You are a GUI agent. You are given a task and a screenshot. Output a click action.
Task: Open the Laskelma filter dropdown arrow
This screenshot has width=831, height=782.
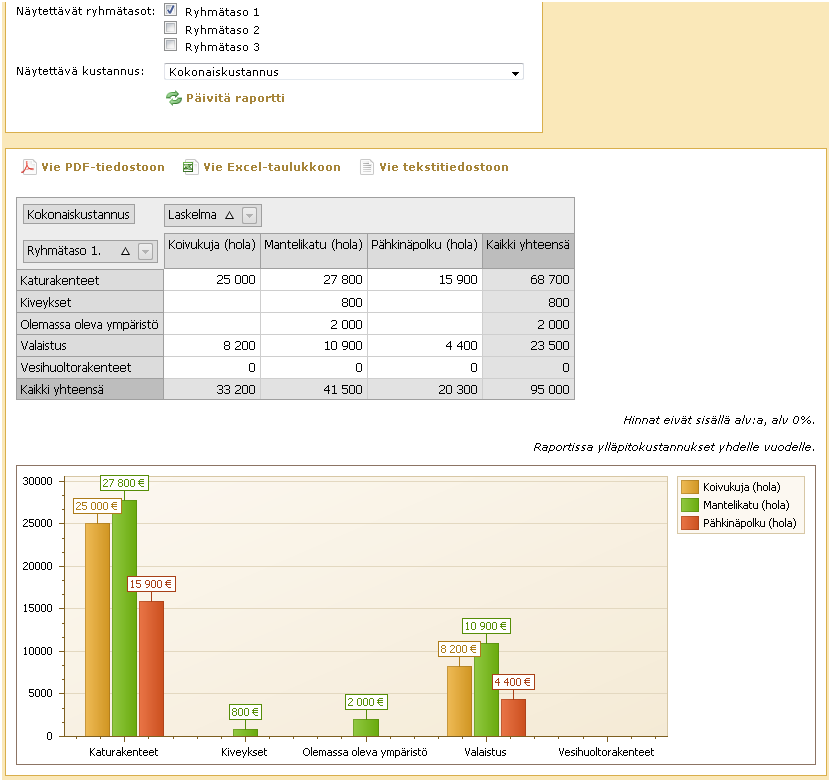250,215
